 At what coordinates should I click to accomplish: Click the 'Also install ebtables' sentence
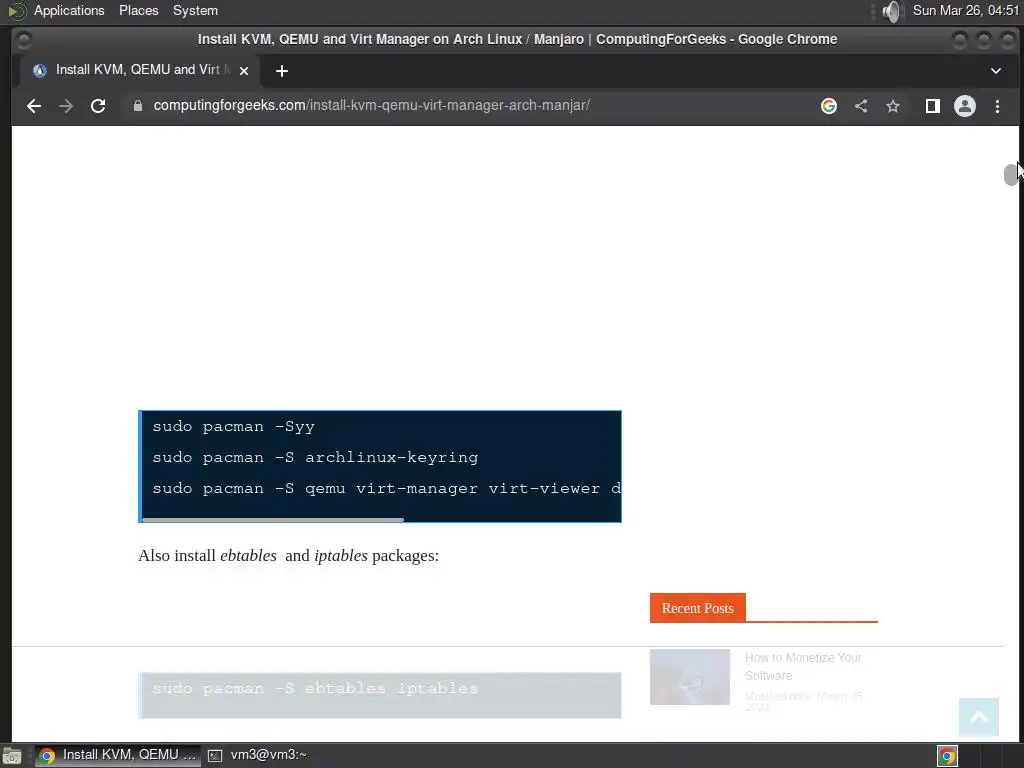tap(288, 556)
